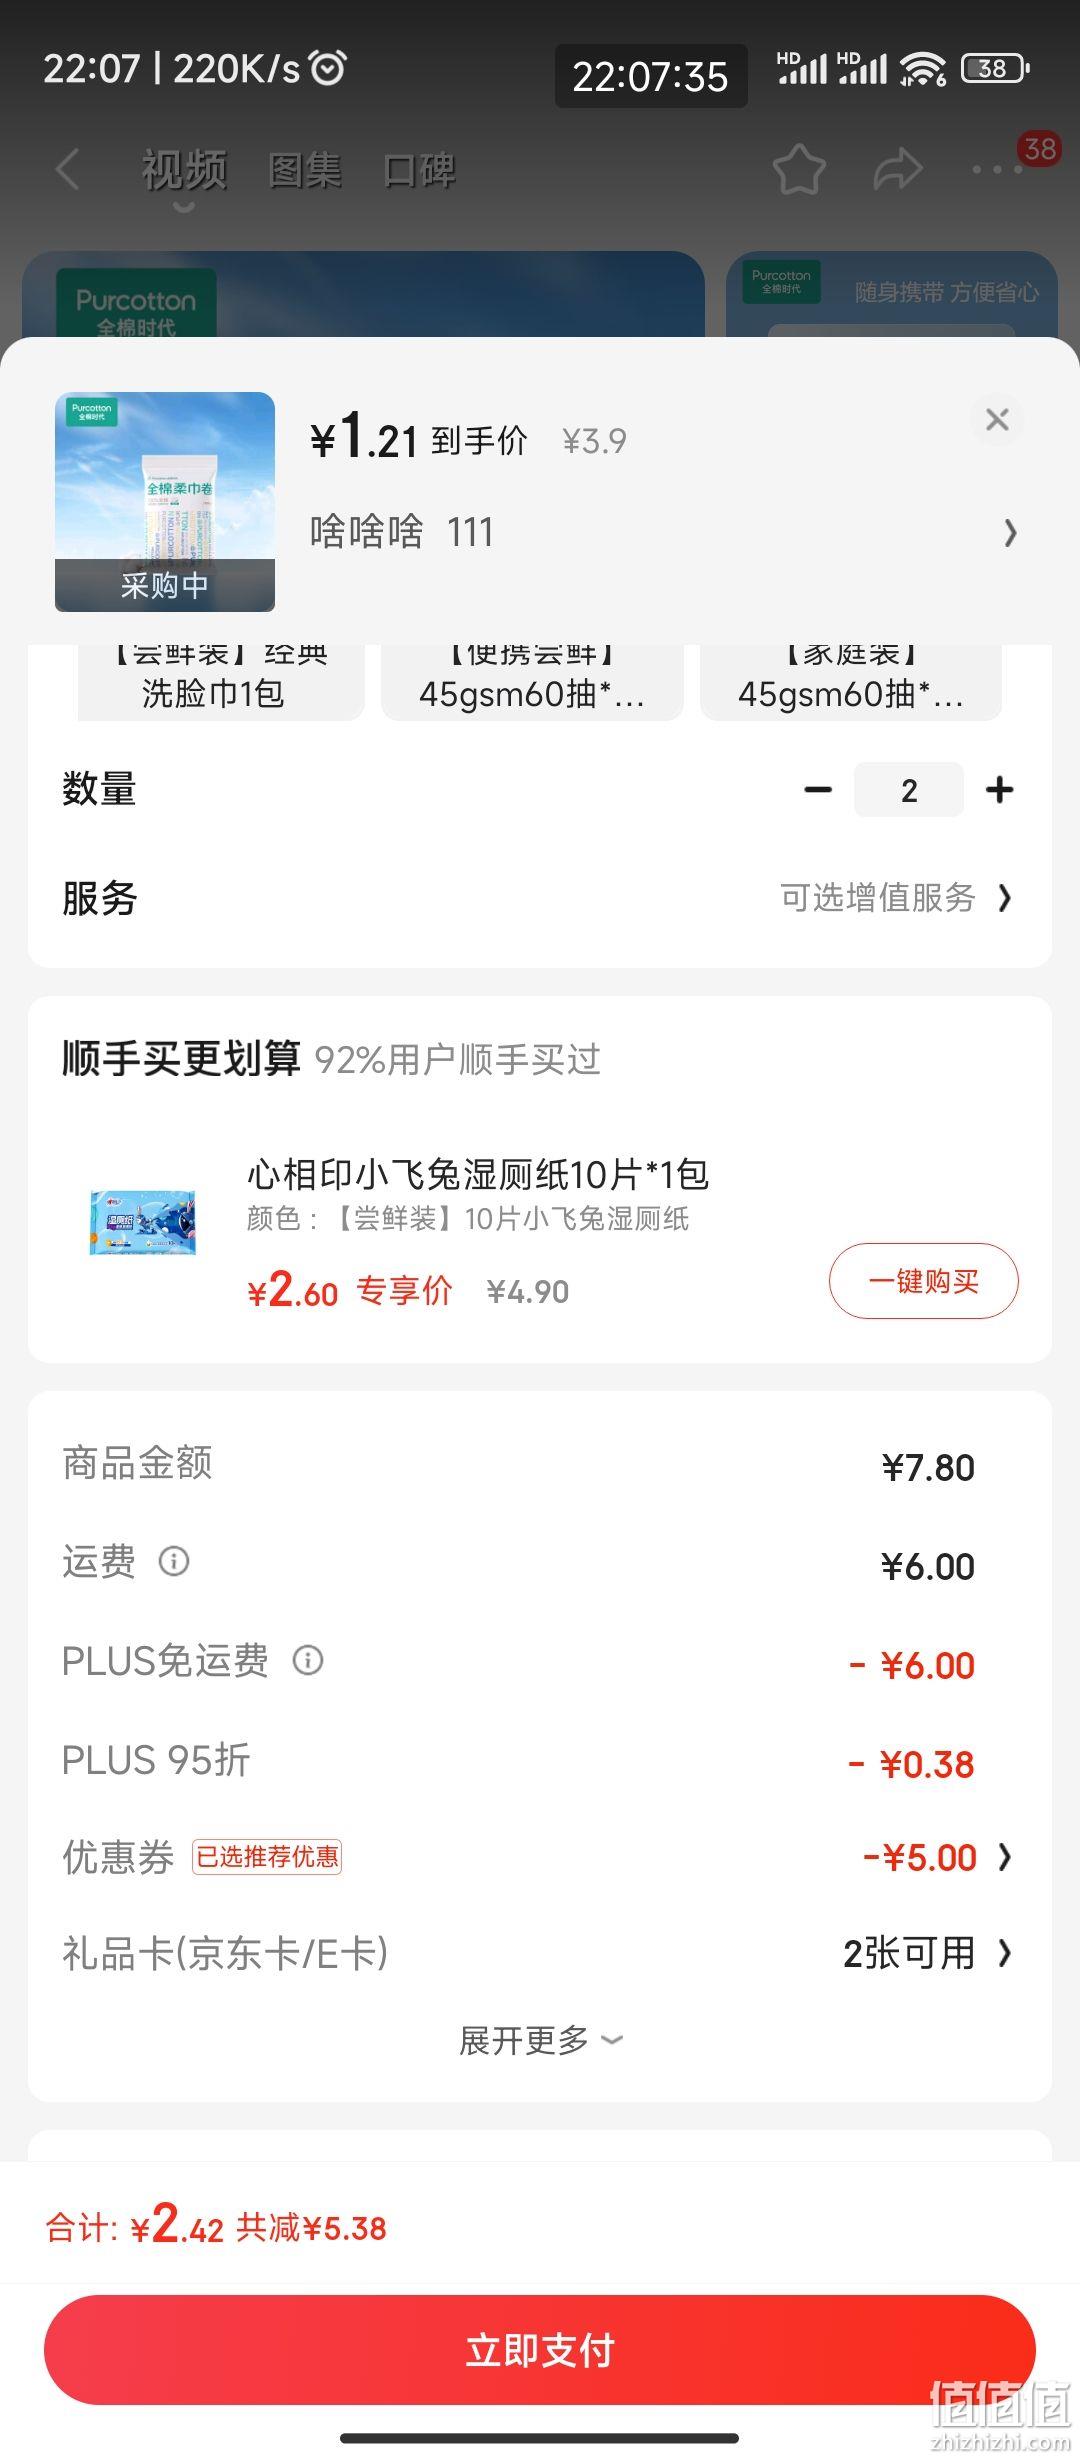1080x2460 pixels.
Task: Select 【尝鲜装】洗脸巾1包 option
Action: (221, 682)
